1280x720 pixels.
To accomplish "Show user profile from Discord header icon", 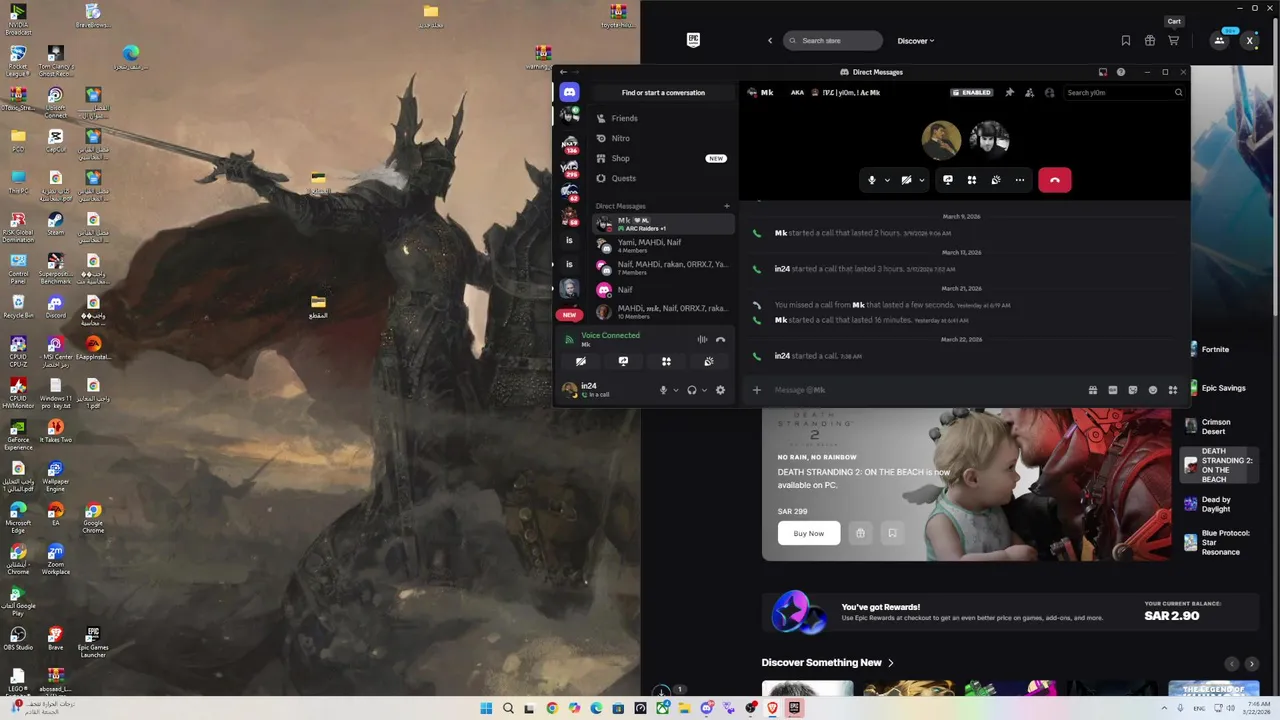I will pyautogui.click(x=1049, y=92).
